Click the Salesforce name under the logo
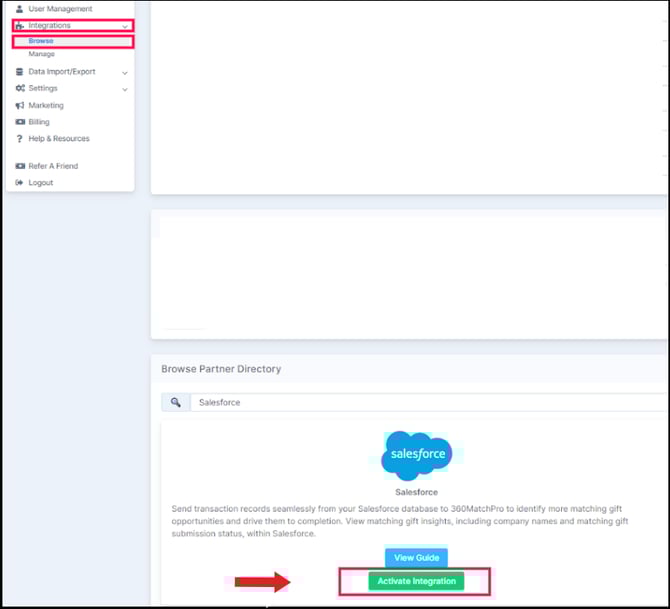 point(416,492)
